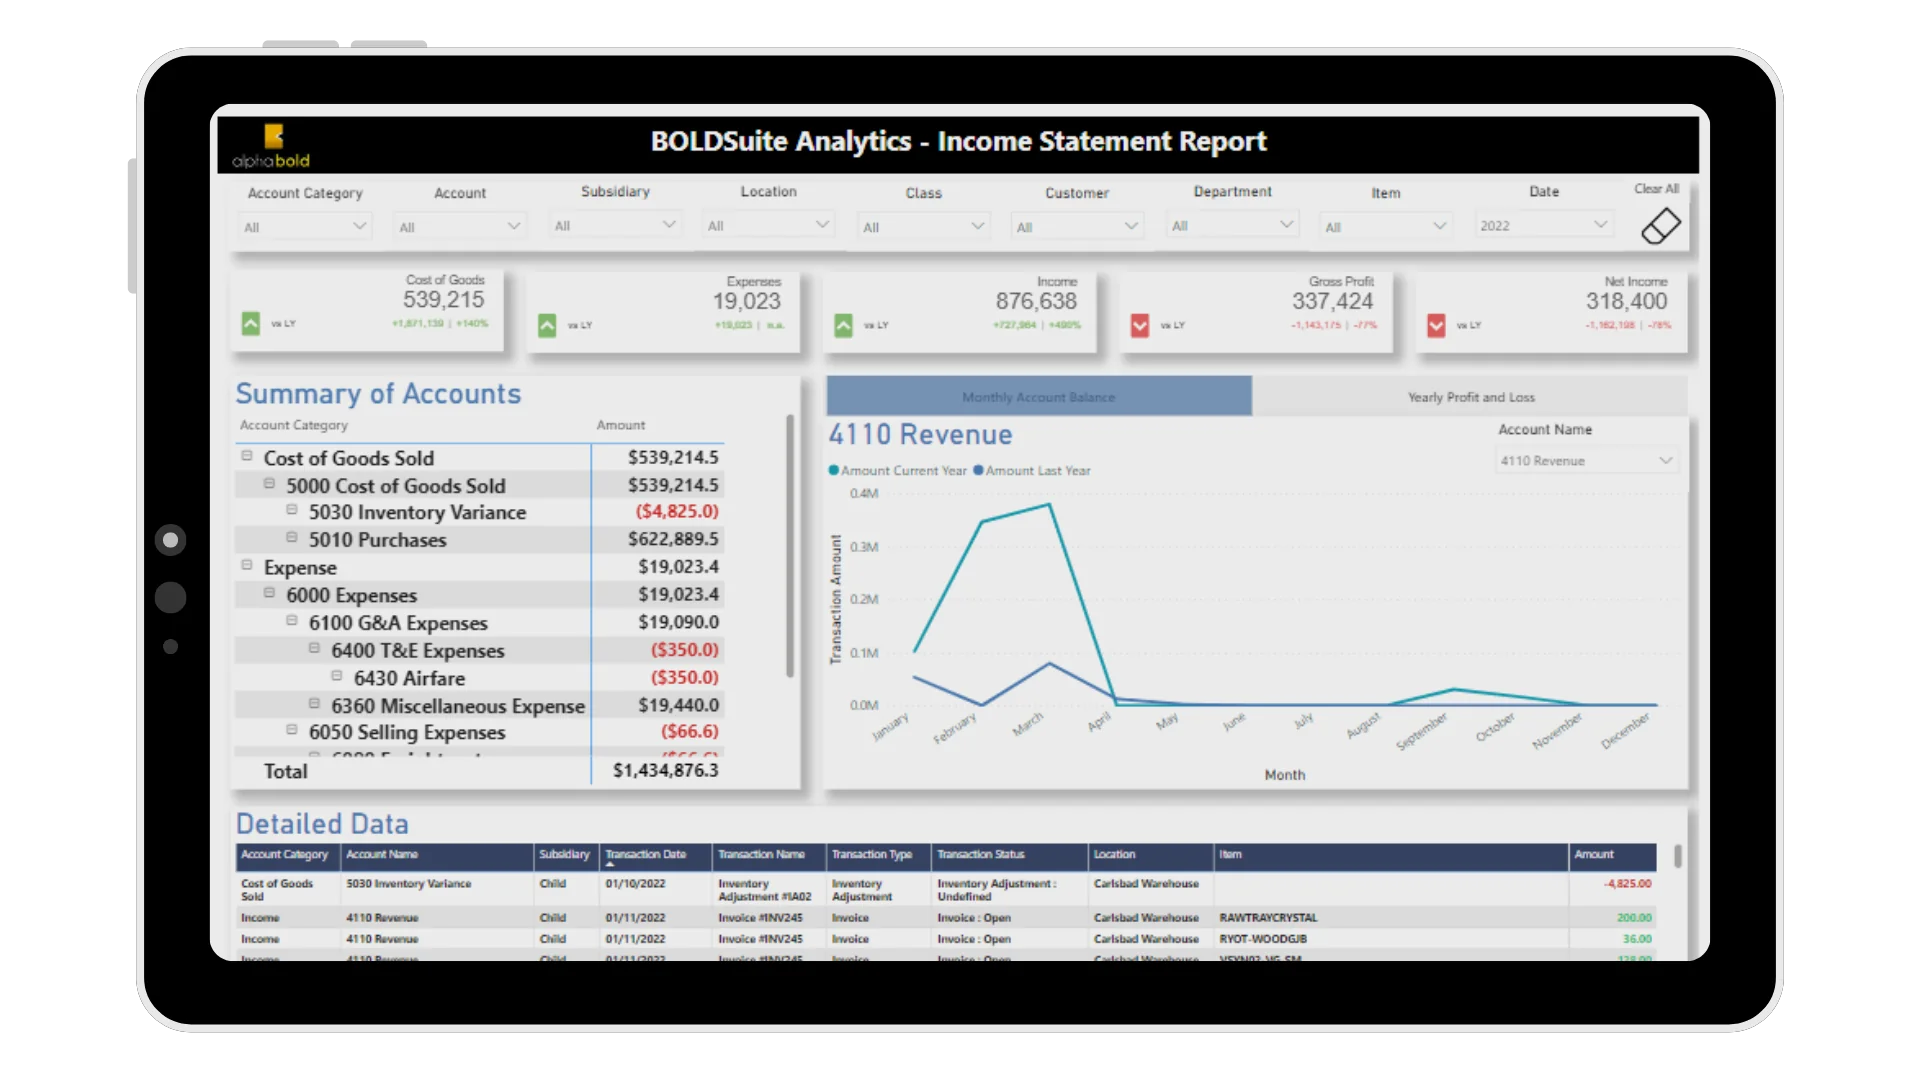Open the Date dropdown showing 2022
The height and width of the screenshot is (1080, 1920).
tap(1543, 226)
